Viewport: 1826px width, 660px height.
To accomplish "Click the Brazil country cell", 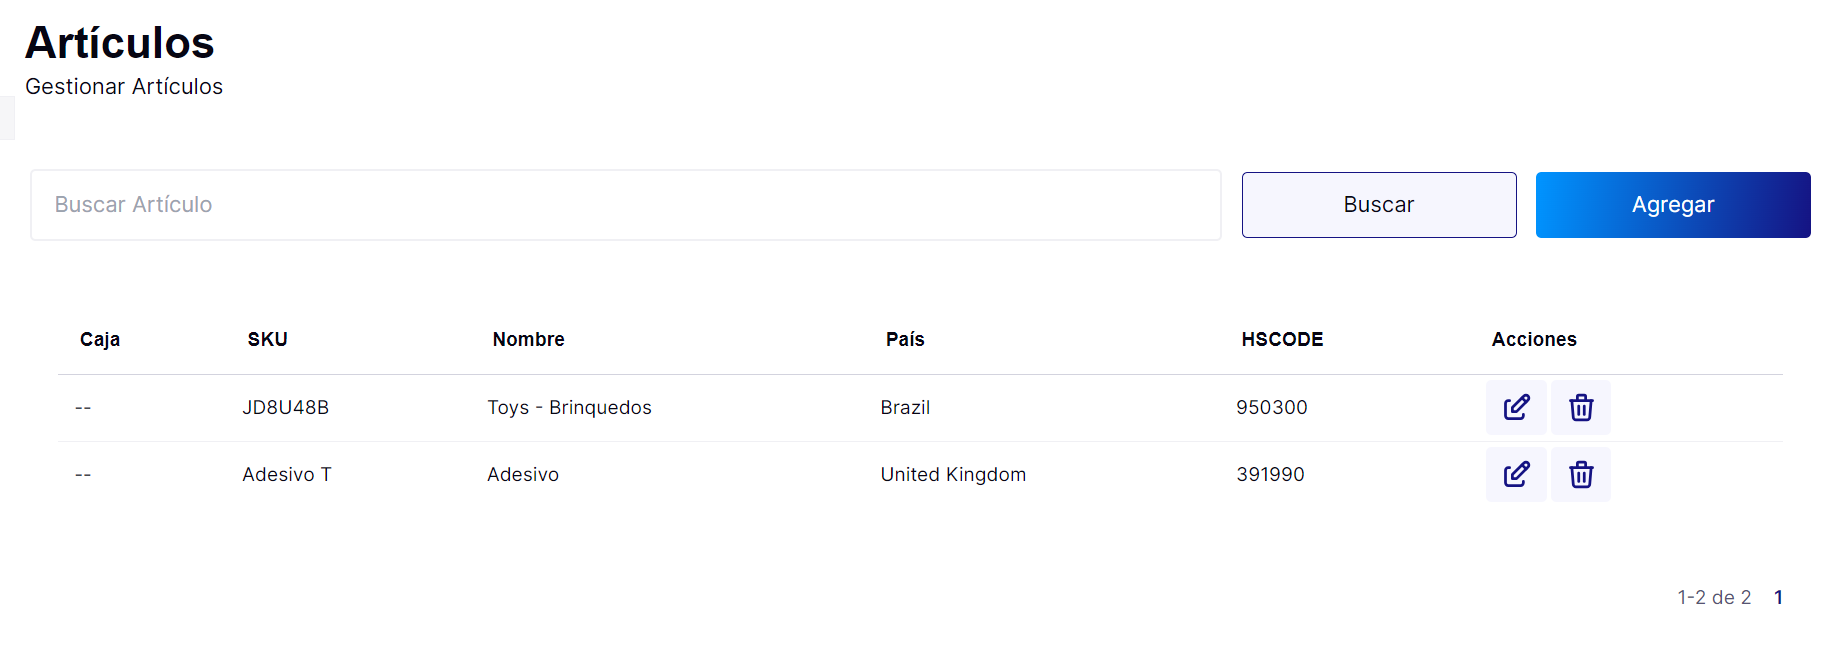I will click(905, 407).
